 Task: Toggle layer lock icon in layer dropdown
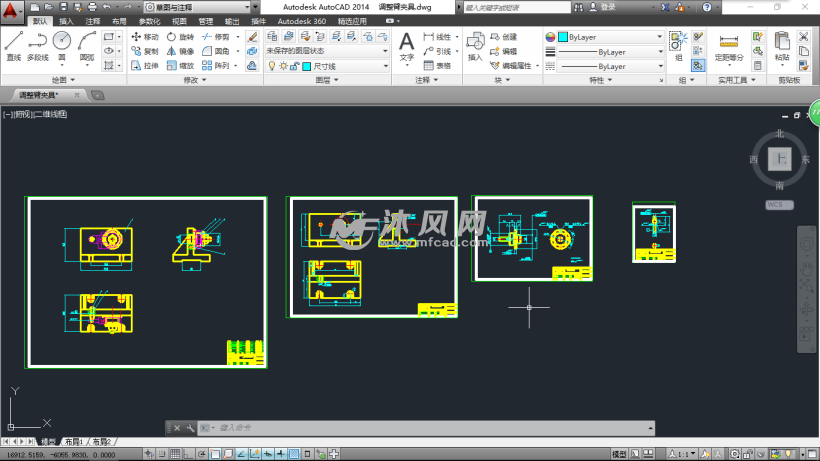(x=294, y=66)
